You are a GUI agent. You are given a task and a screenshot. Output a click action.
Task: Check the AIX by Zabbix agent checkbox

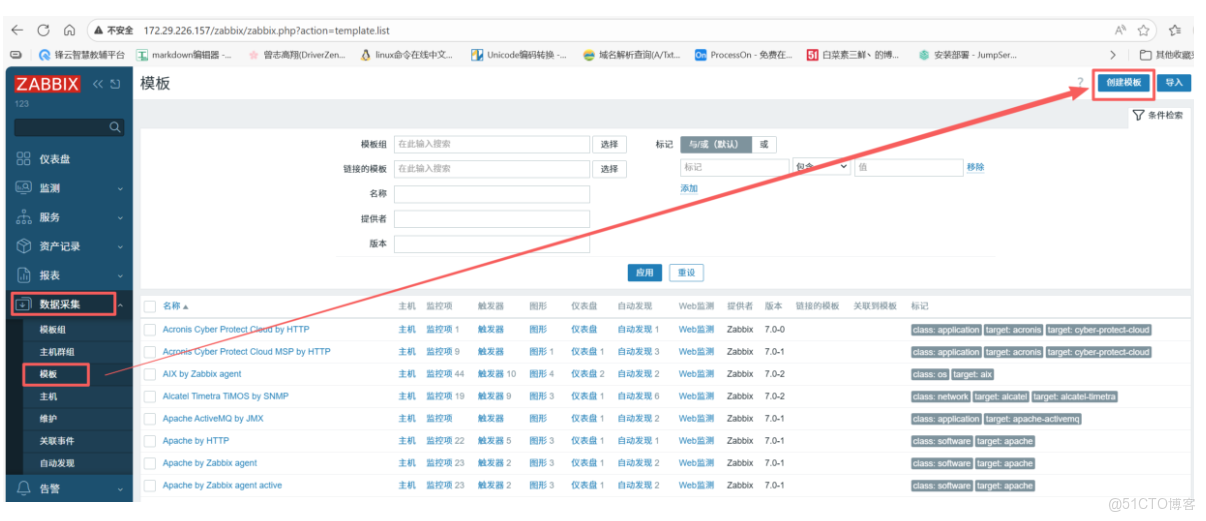pos(150,374)
